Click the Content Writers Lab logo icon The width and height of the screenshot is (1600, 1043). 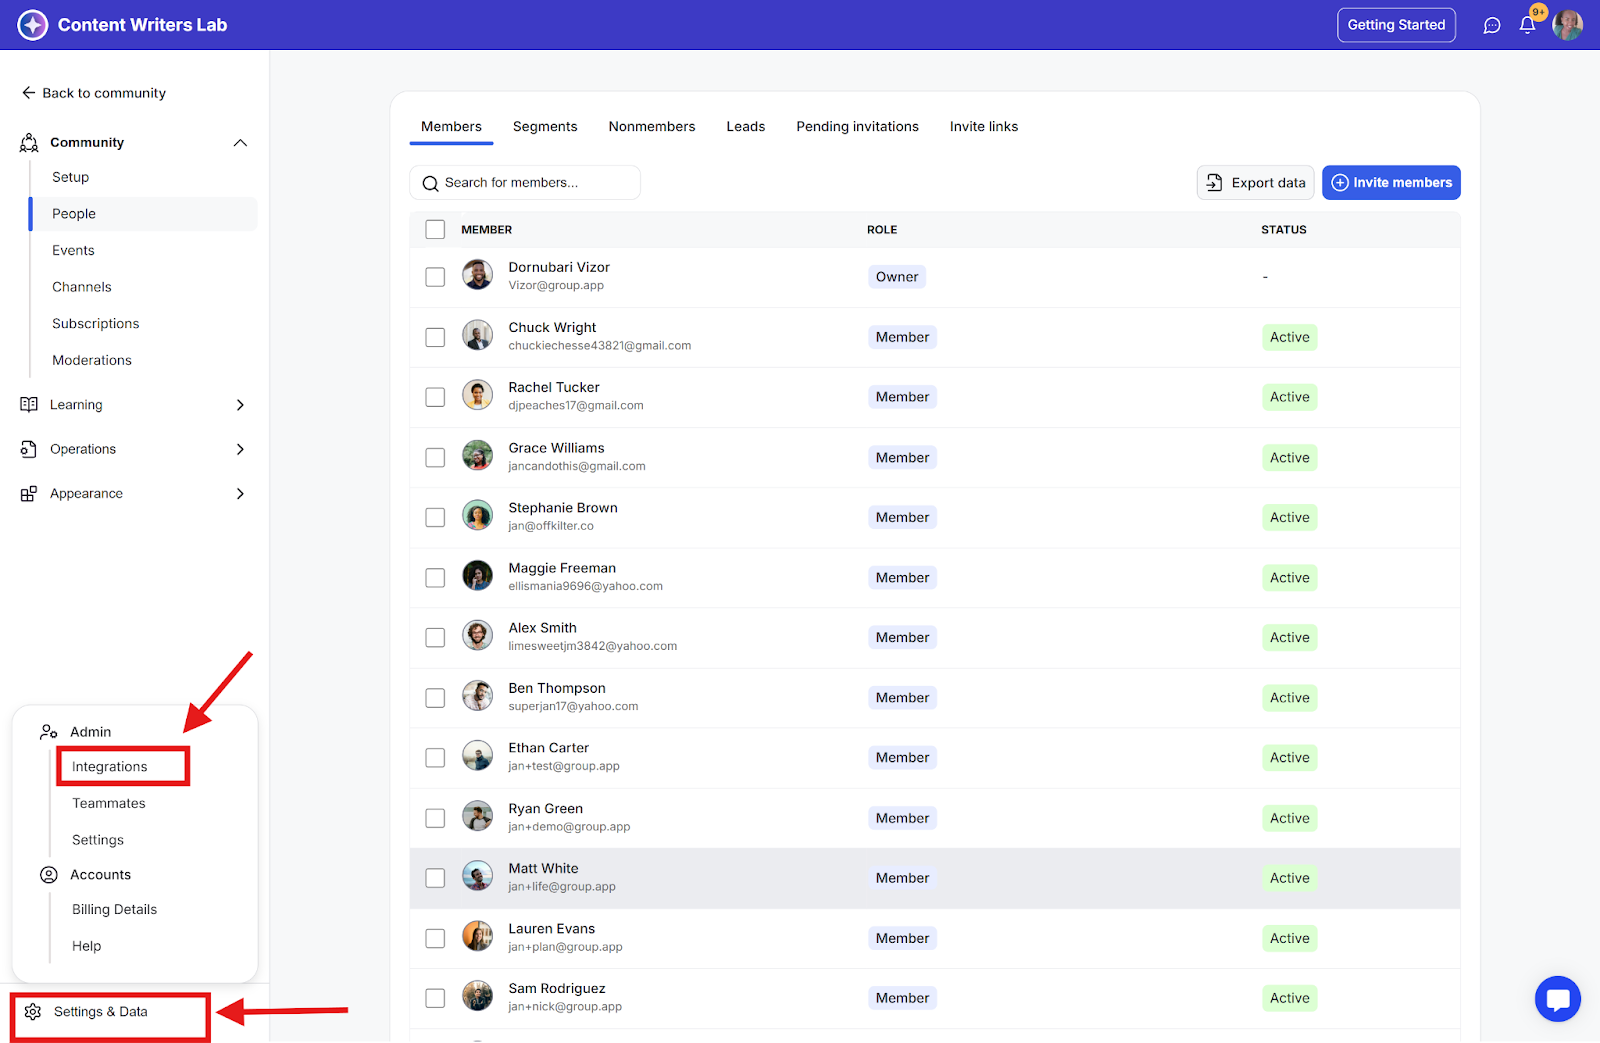pyautogui.click(x=32, y=25)
